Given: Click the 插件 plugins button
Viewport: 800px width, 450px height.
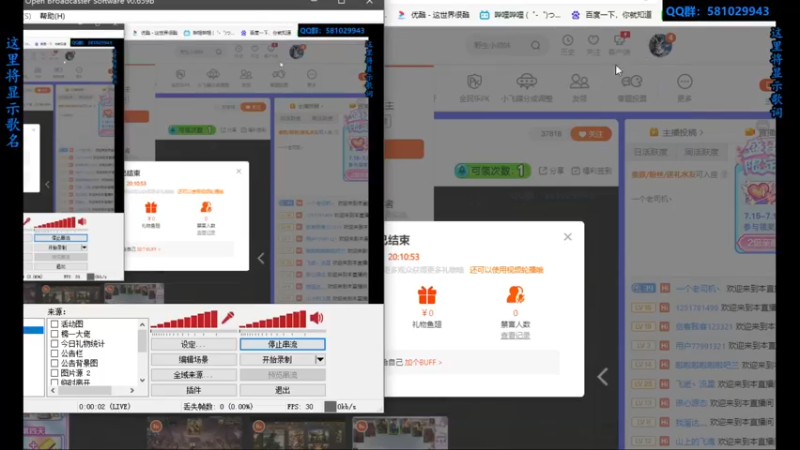Looking at the screenshot, I should (194, 390).
